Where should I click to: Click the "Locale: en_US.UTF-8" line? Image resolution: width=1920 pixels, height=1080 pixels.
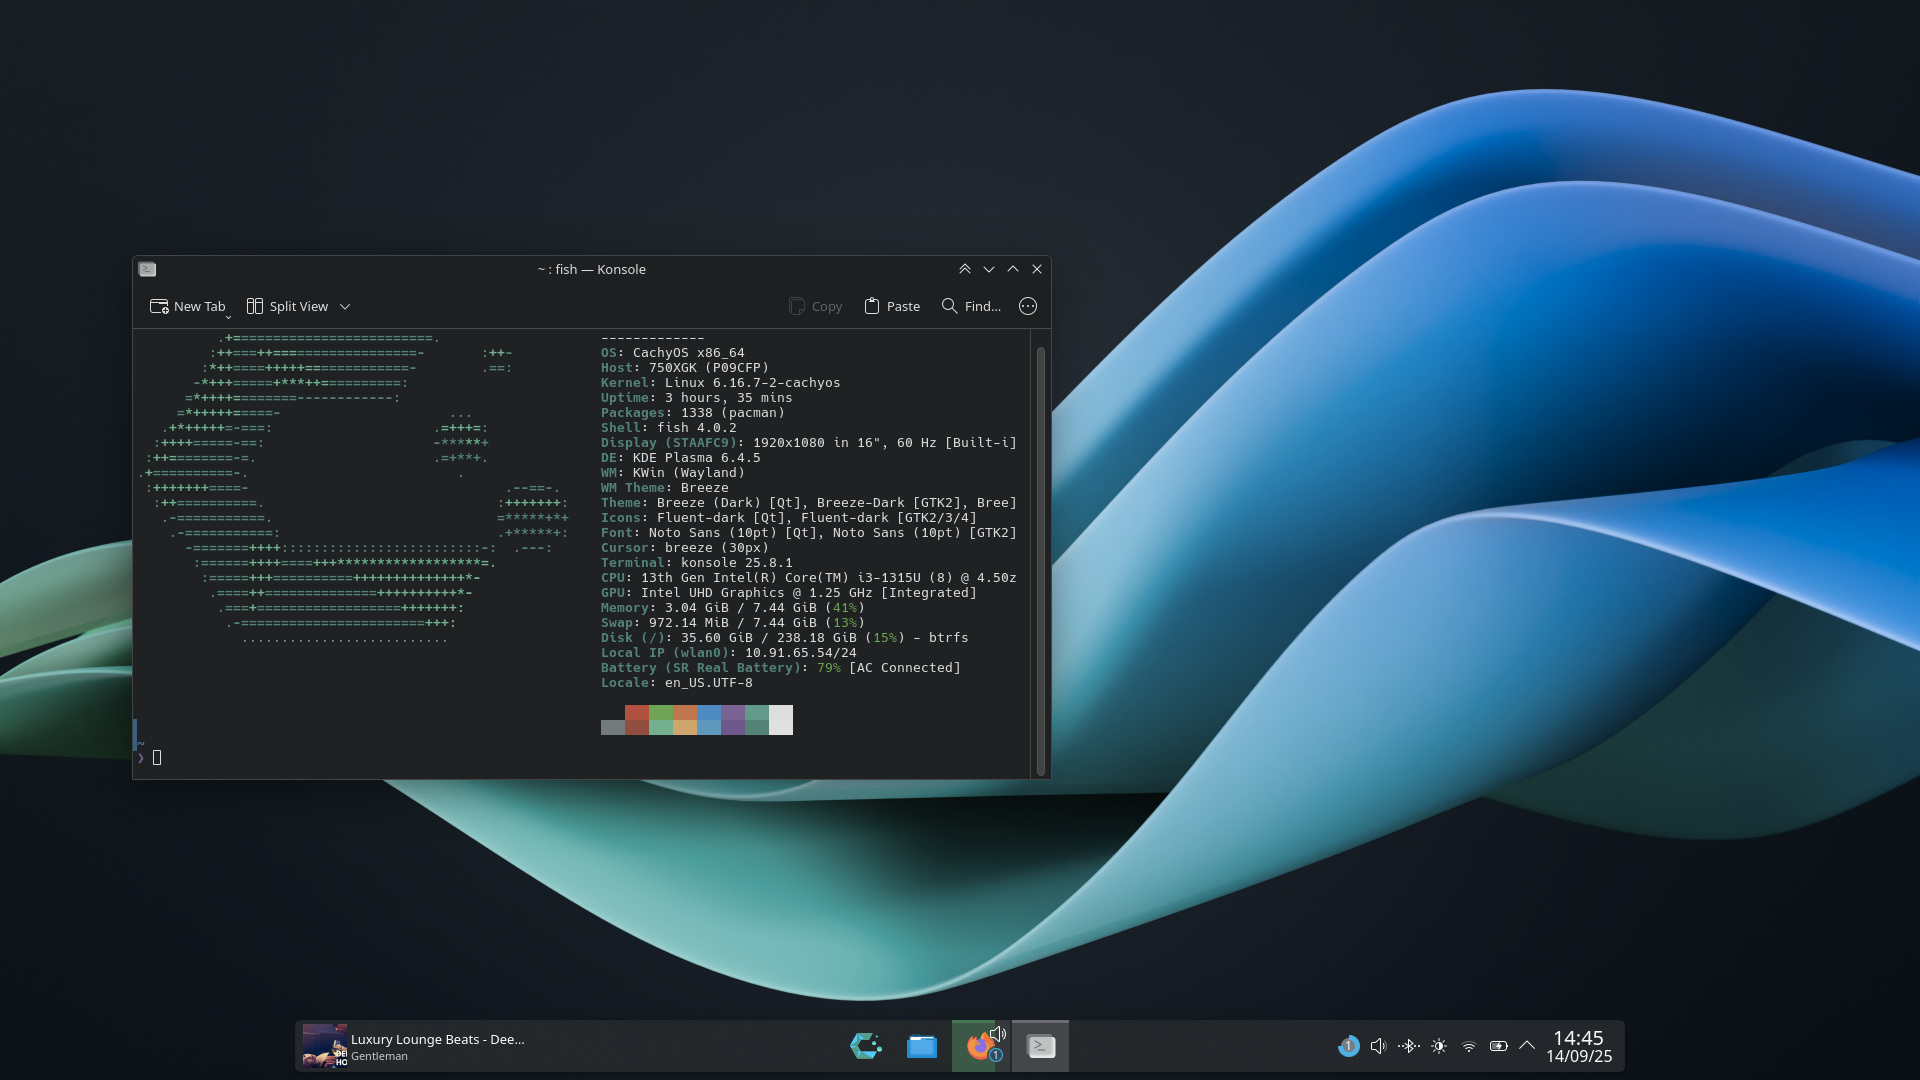[x=677, y=683]
